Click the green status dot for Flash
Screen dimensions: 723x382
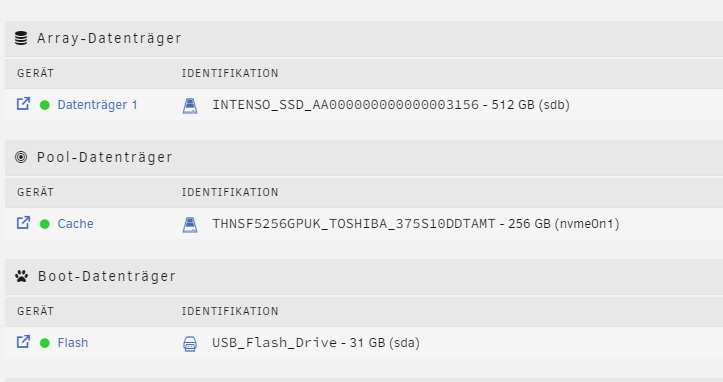coord(45,343)
